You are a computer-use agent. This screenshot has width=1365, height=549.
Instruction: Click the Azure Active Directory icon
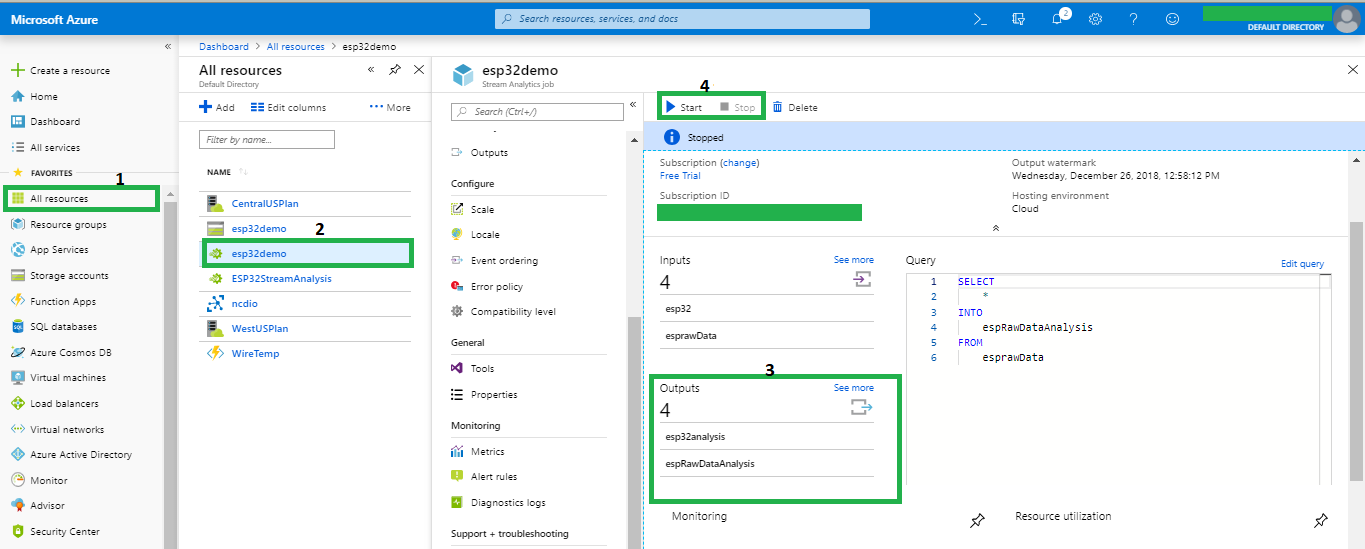click(x=17, y=455)
